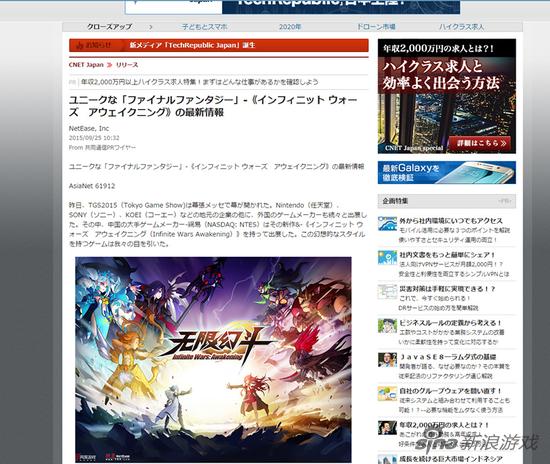This screenshot has height=464, width=550.
Task: Open 自社のグループウェアを問い直す article
Action: [451, 391]
